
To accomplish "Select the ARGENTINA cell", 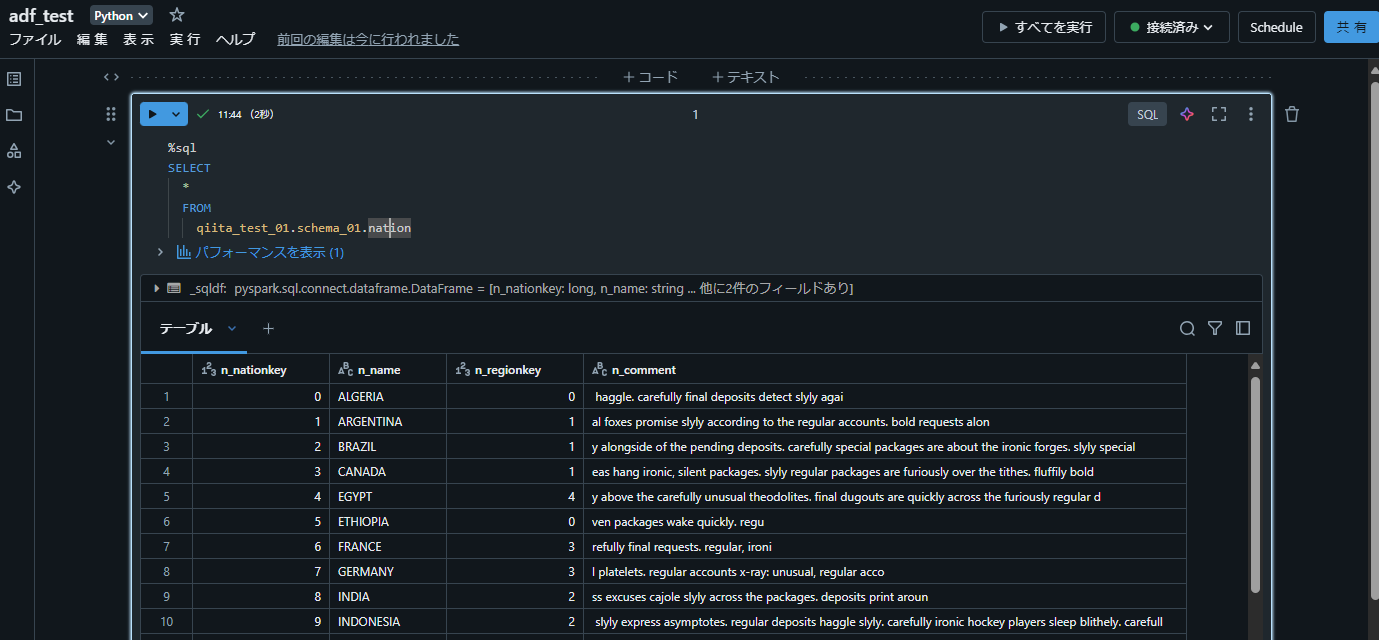I will pyautogui.click(x=388, y=422).
